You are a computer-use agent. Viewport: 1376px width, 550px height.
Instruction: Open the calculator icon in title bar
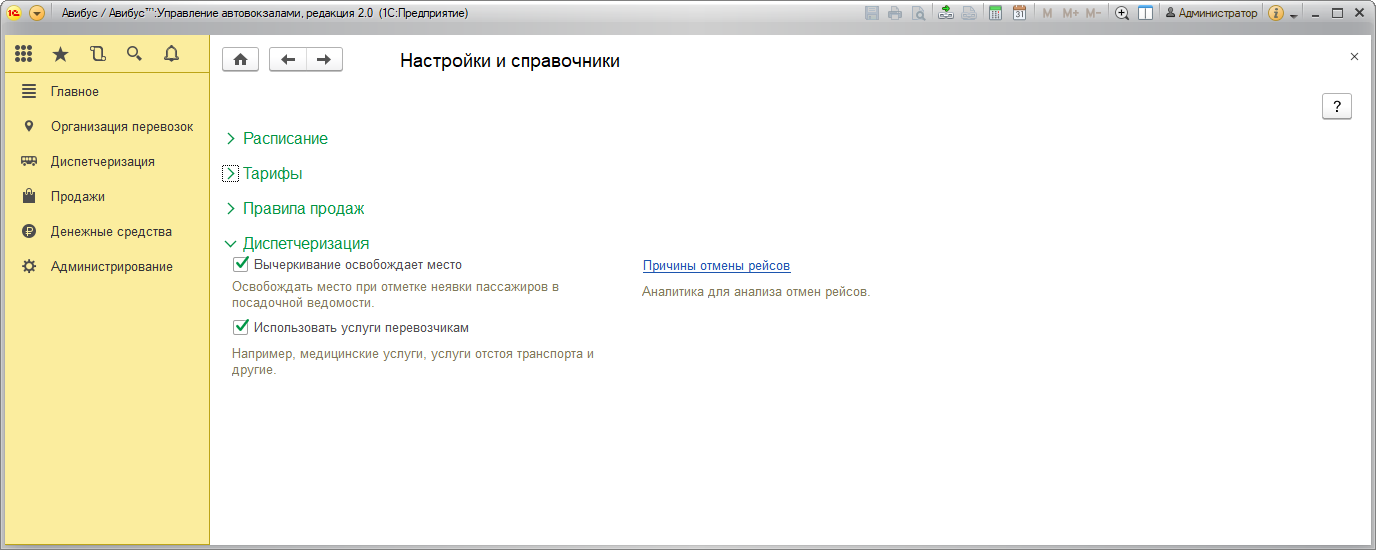(x=995, y=13)
